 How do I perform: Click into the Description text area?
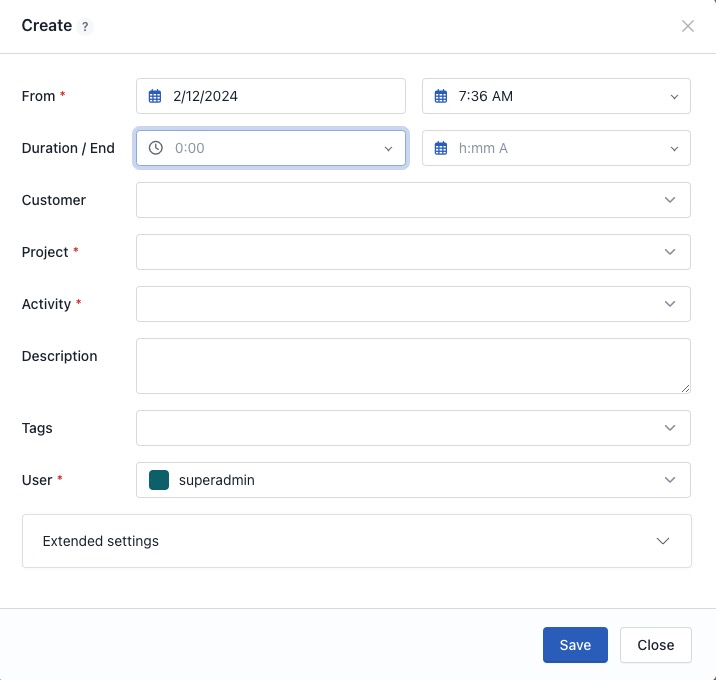tap(412, 366)
